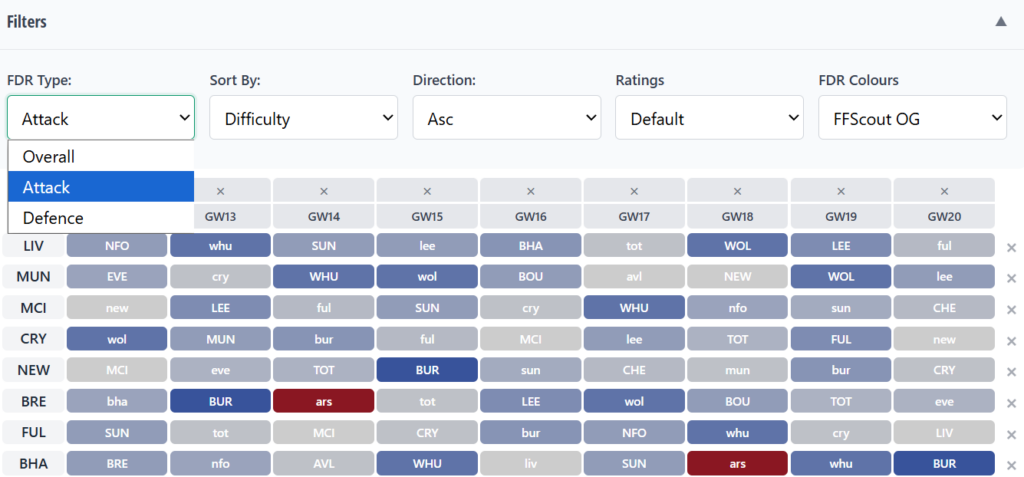
Task: Remove the GW18 column with its × icon
Action: pyautogui.click(x=737, y=191)
